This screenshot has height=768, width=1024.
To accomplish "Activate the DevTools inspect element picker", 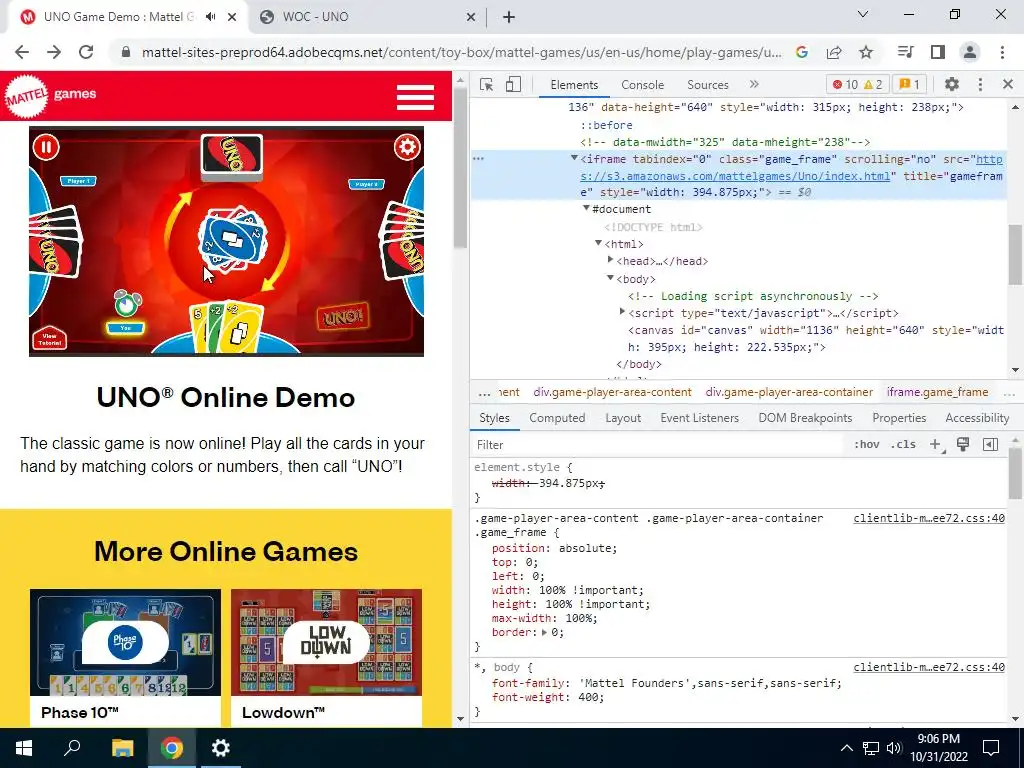I will click(x=486, y=84).
